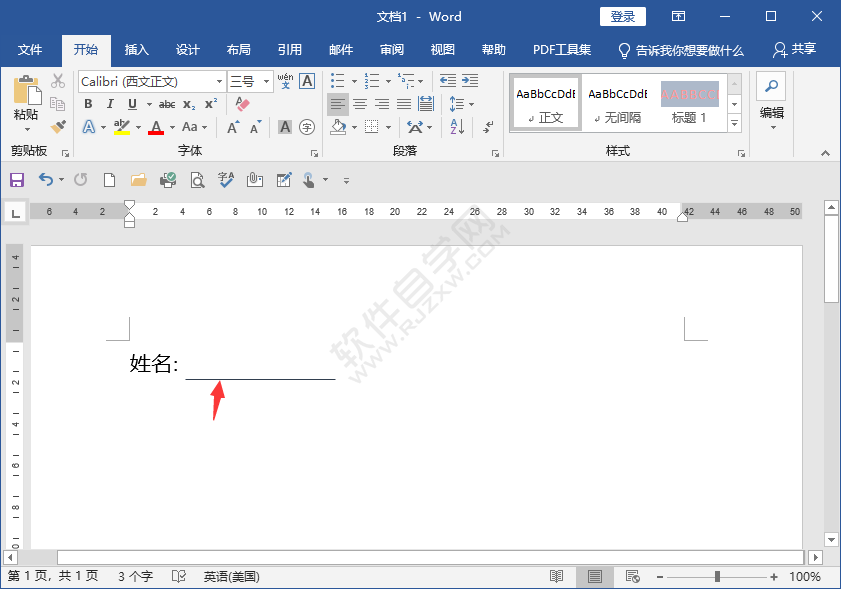Switch to the 引用 tab

[x=290, y=50]
